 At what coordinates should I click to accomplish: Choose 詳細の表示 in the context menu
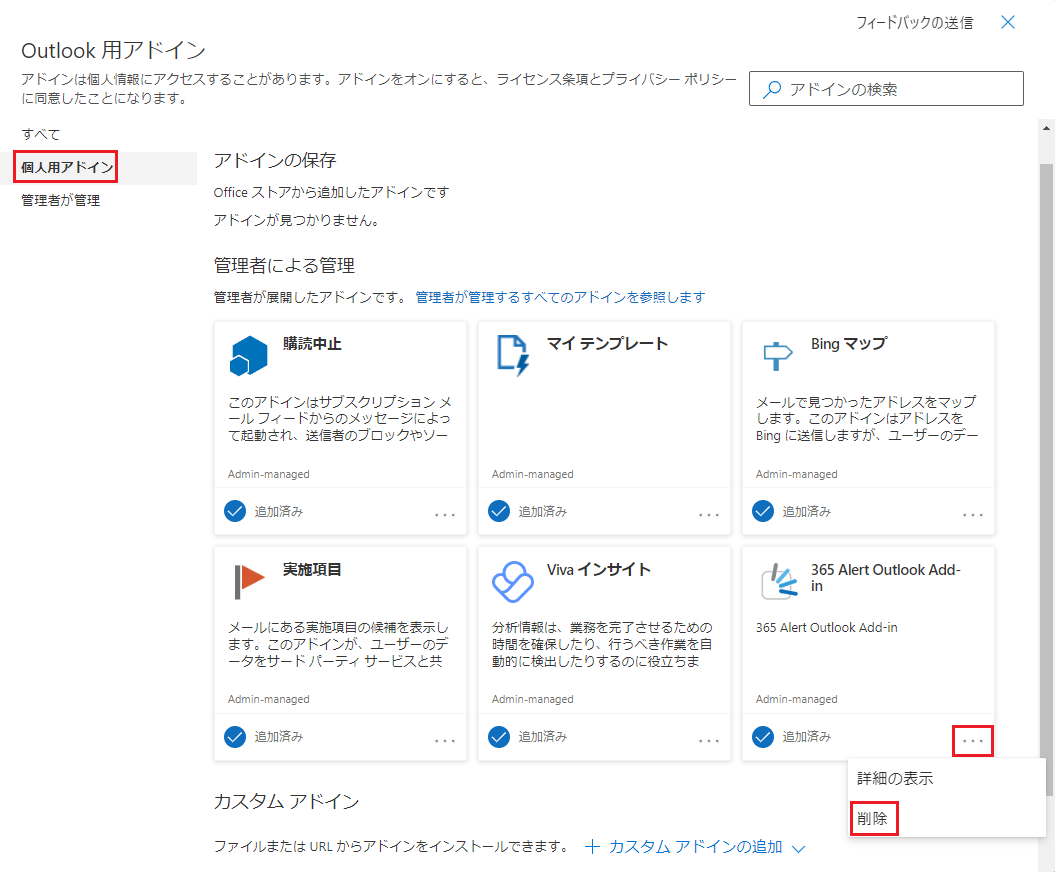tap(895, 778)
